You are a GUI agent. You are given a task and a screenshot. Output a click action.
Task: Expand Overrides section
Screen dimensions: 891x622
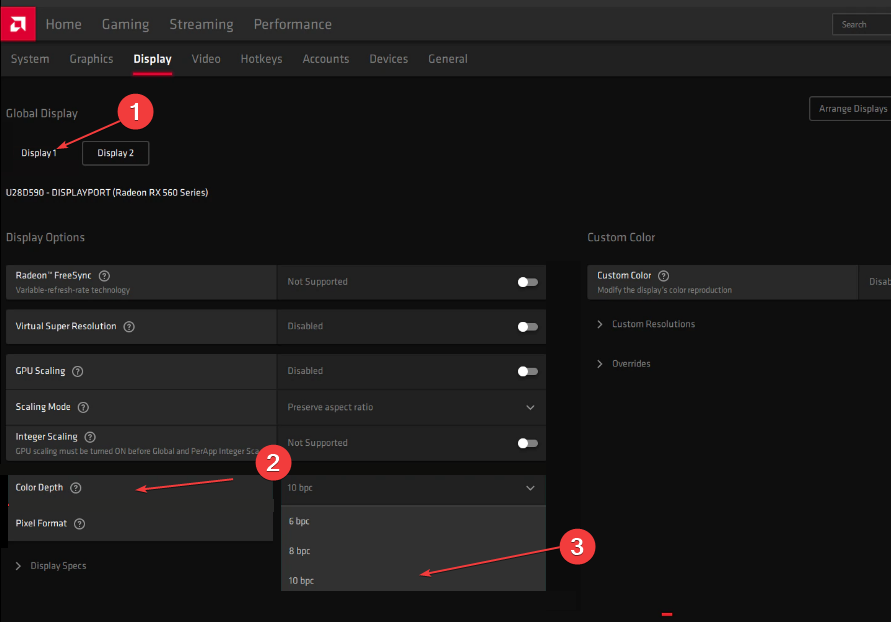click(623, 364)
